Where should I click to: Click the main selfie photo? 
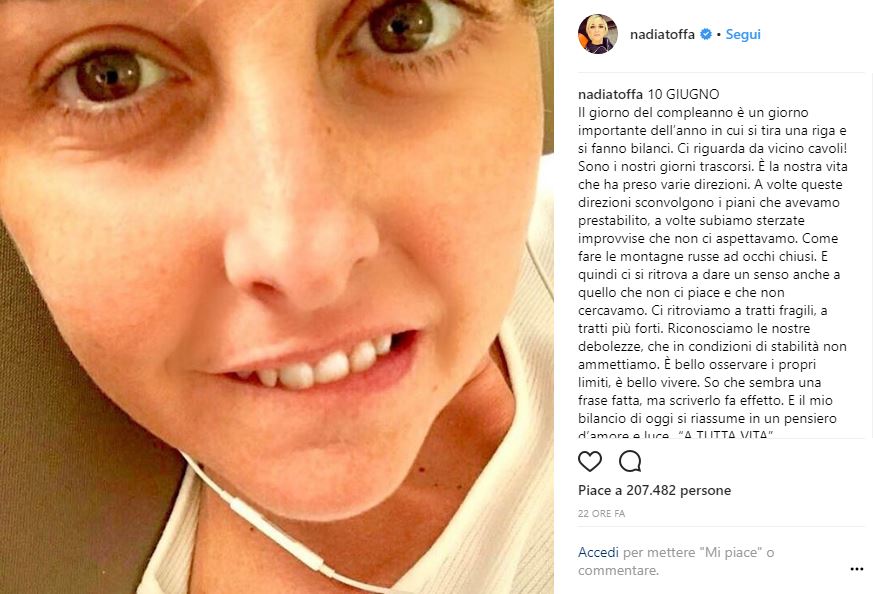277,297
